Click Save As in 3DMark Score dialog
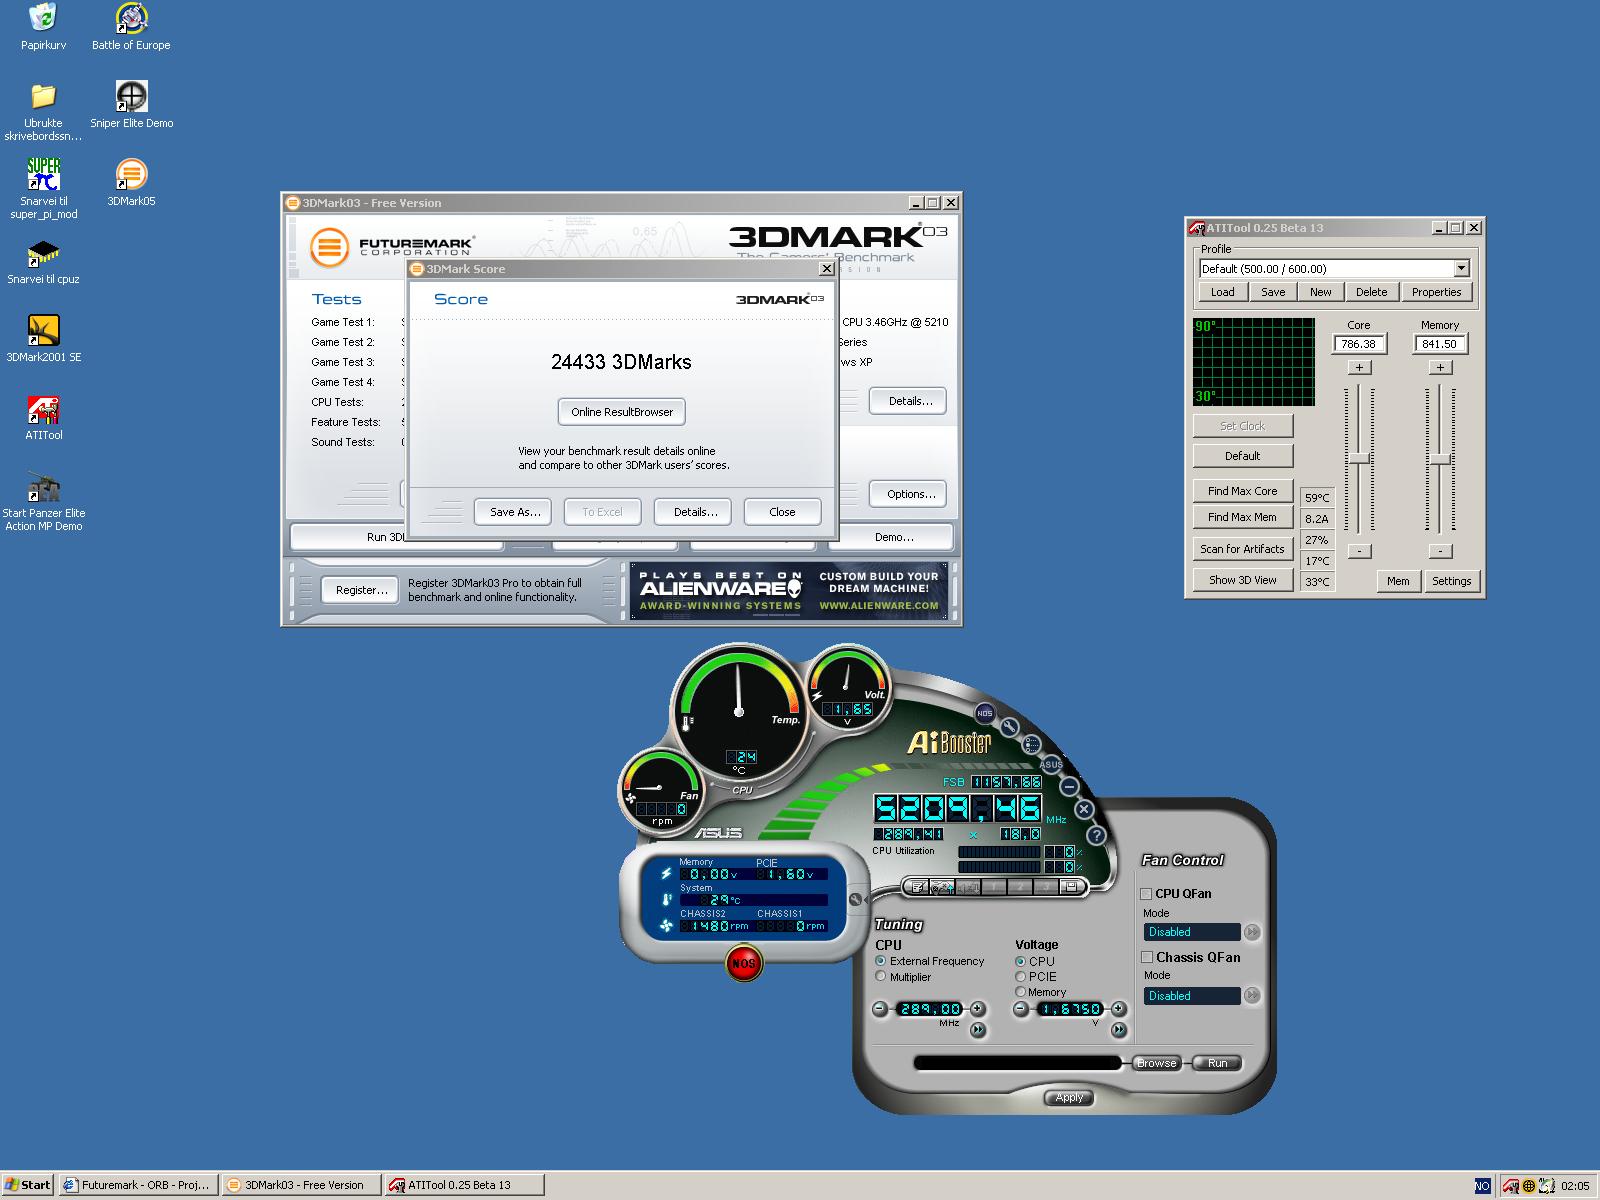This screenshot has width=1600, height=1200. (x=515, y=512)
